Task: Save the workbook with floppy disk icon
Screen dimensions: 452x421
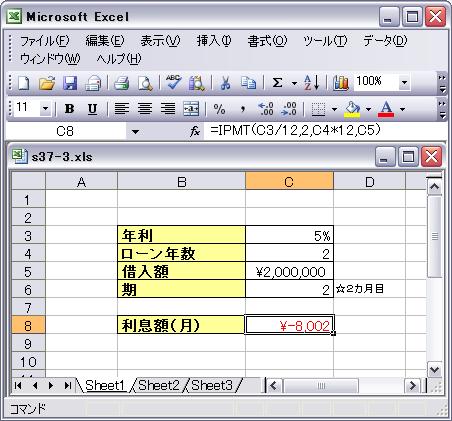Action: click(x=70, y=83)
